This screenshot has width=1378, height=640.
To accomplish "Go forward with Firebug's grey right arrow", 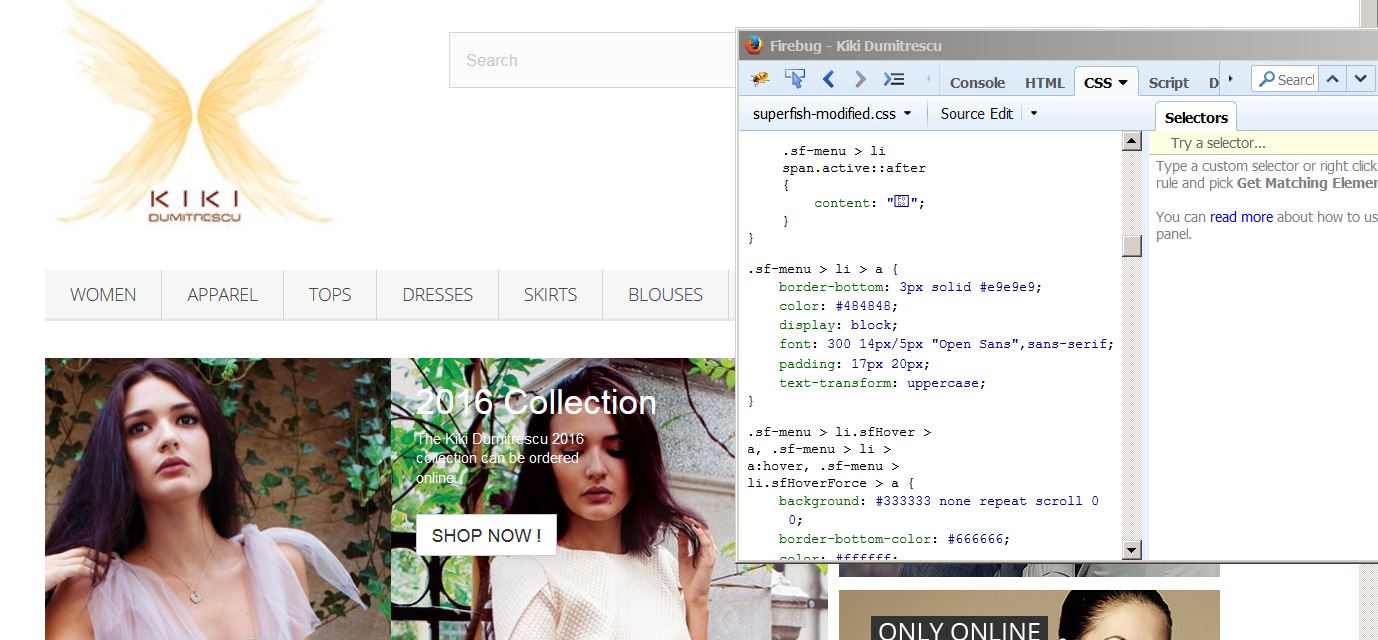I will 860,79.
